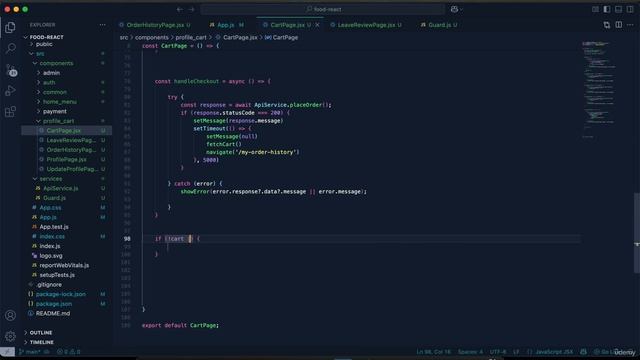Viewport: 640px width, 360px height.
Task: Change the JavaScript JSX language mode
Action: (553, 351)
